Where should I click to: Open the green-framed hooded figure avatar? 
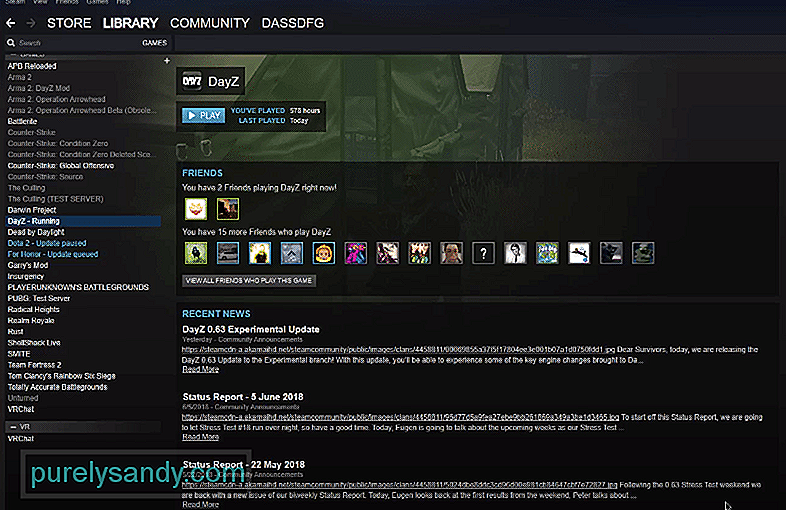click(x=196, y=253)
